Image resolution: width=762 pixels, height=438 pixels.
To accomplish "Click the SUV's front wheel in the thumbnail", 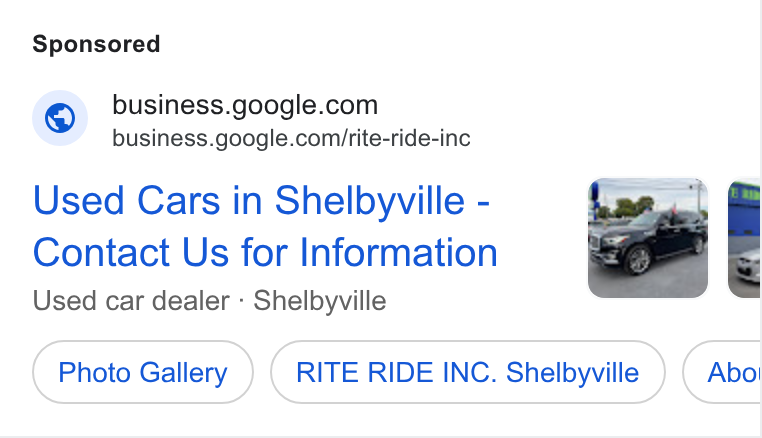I will point(639,261).
